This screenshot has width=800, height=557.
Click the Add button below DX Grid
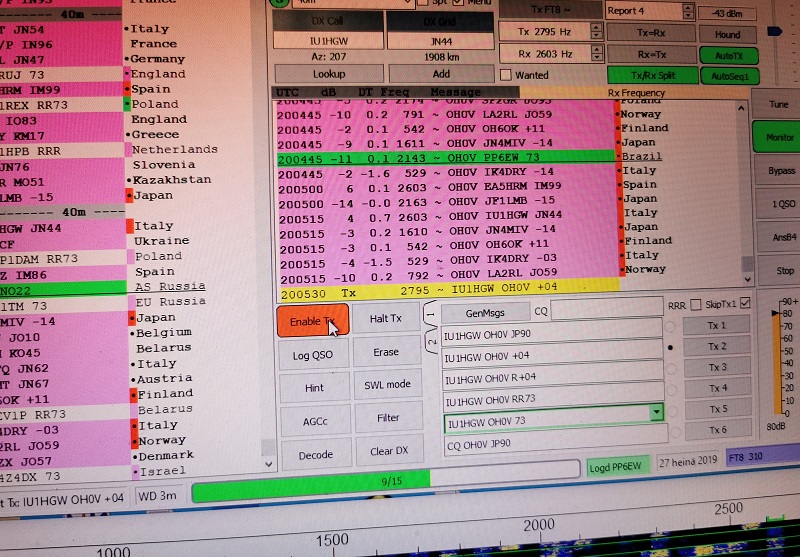[x=441, y=73]
